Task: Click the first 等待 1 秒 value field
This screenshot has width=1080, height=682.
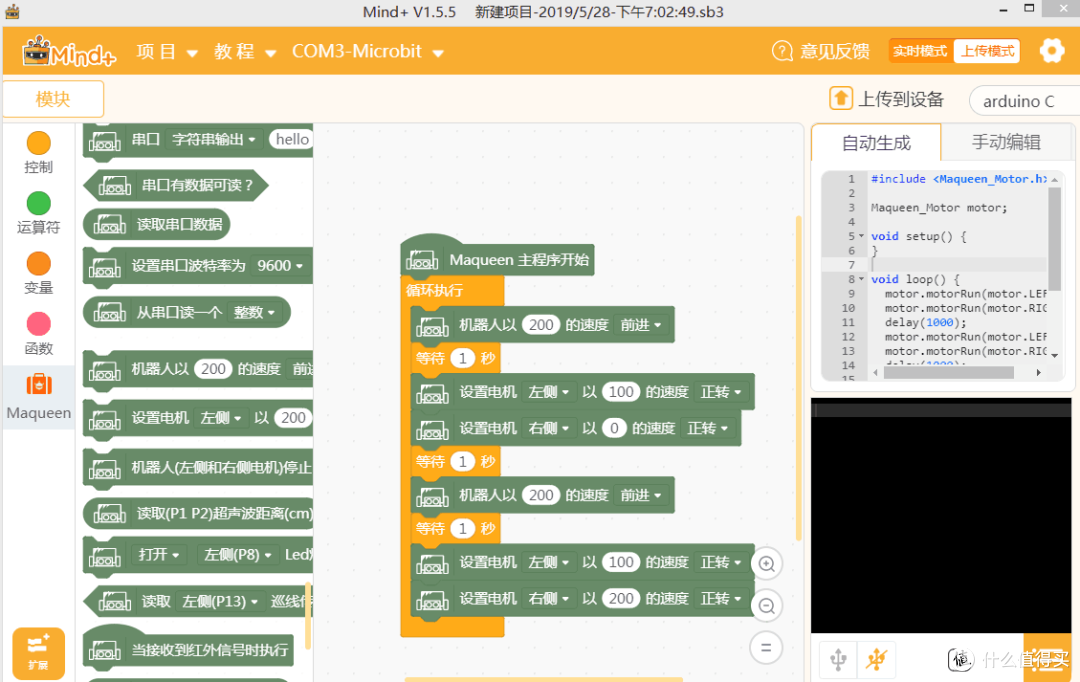Action: click(x=462, y=358)
